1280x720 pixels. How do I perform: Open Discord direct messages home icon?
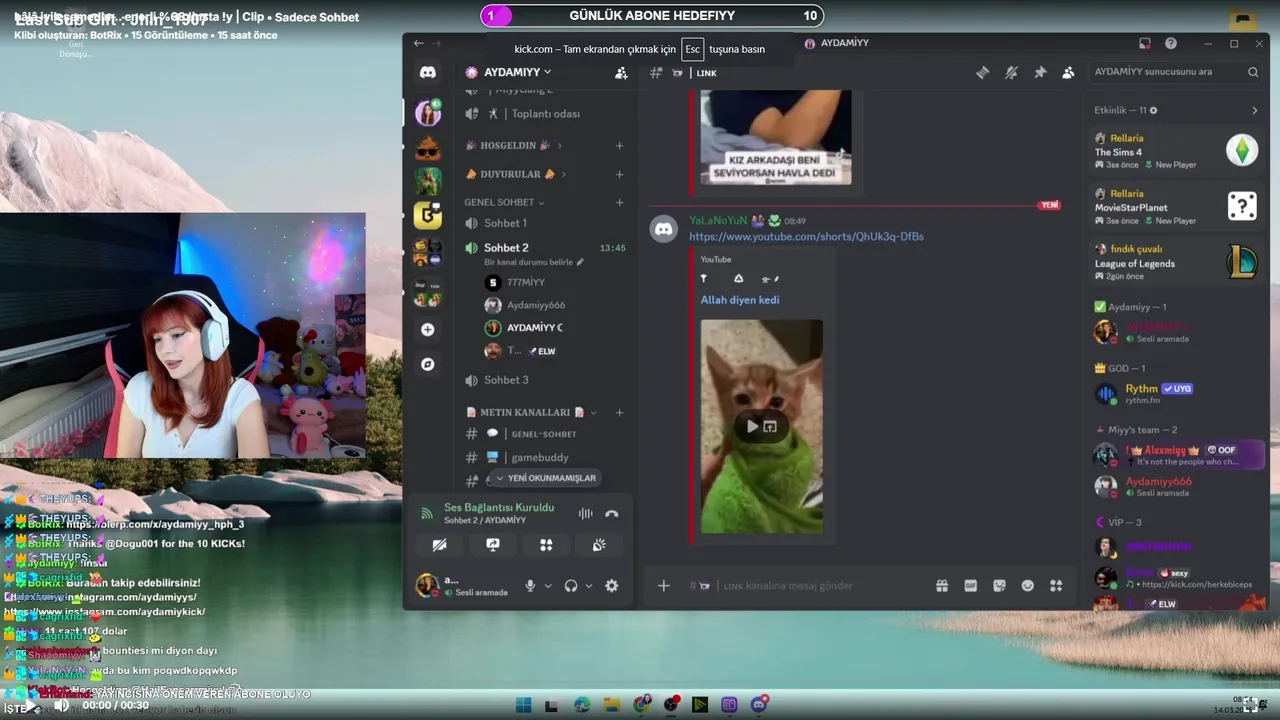pyautogui.click(x=428, y=73)
